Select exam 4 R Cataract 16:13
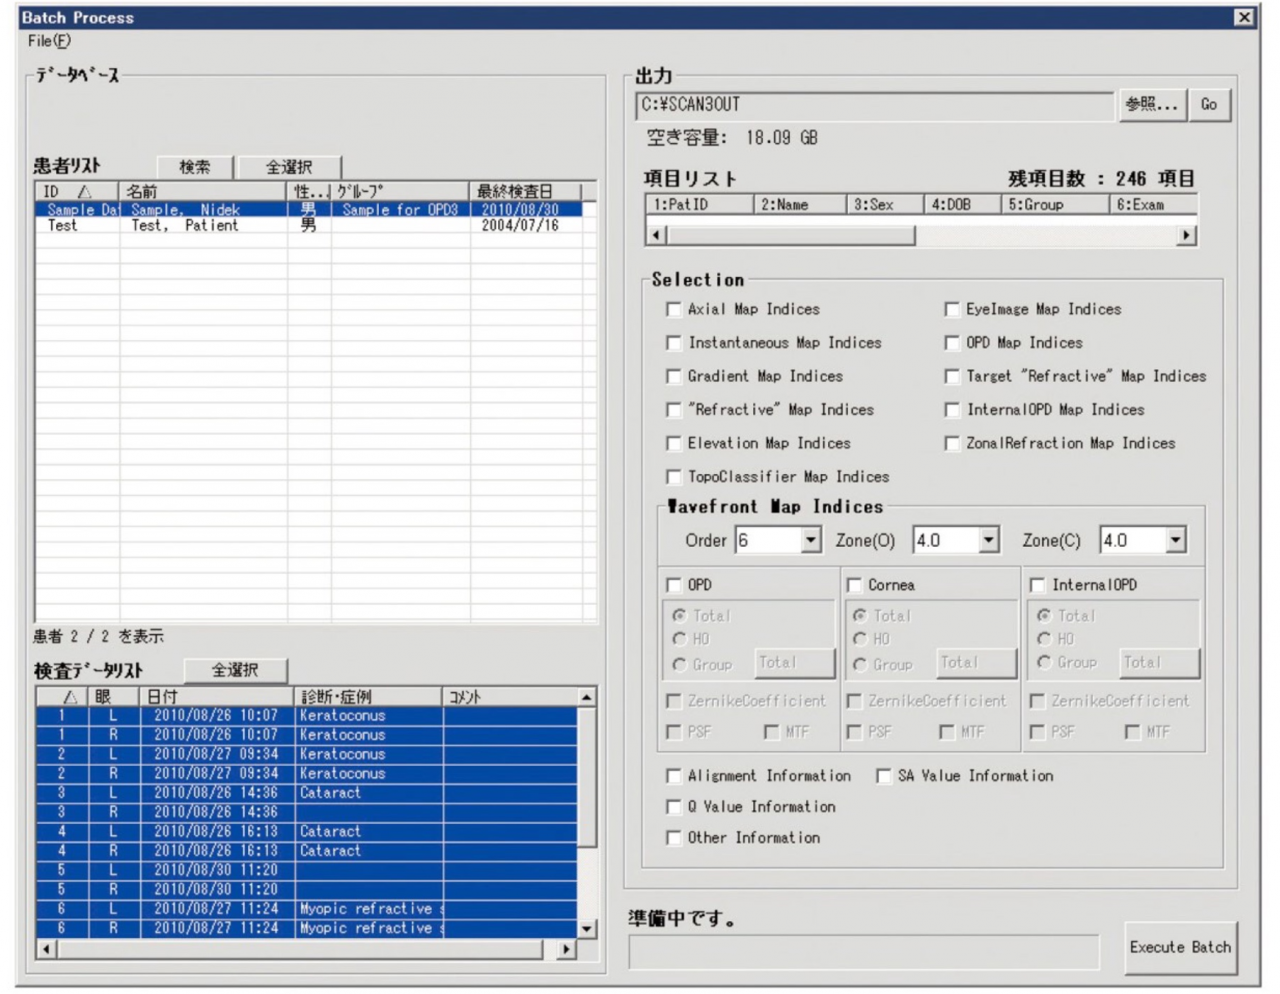The height and width of the screenshot is (994, 1280). pyautogui.click(x=306, y=851)
